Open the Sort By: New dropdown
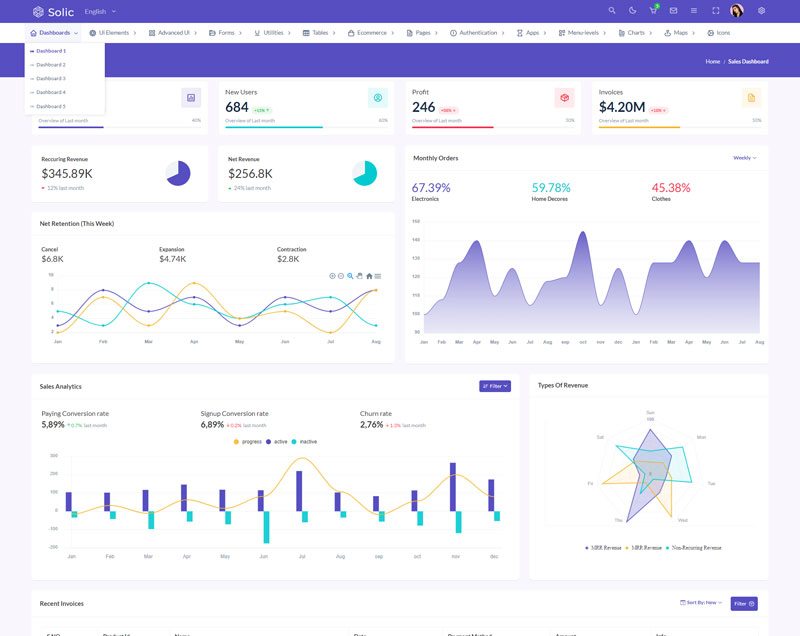This screenshot has width=800, height=636. tap(701, 603)
